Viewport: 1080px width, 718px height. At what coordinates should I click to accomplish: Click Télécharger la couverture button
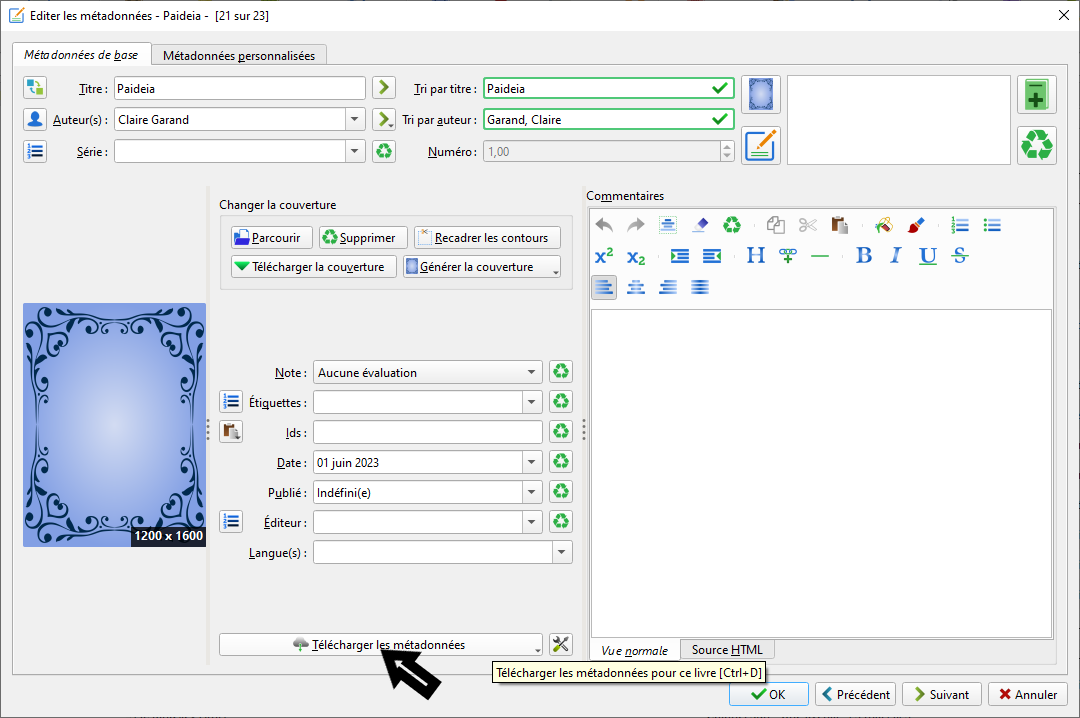click(313, 267)
